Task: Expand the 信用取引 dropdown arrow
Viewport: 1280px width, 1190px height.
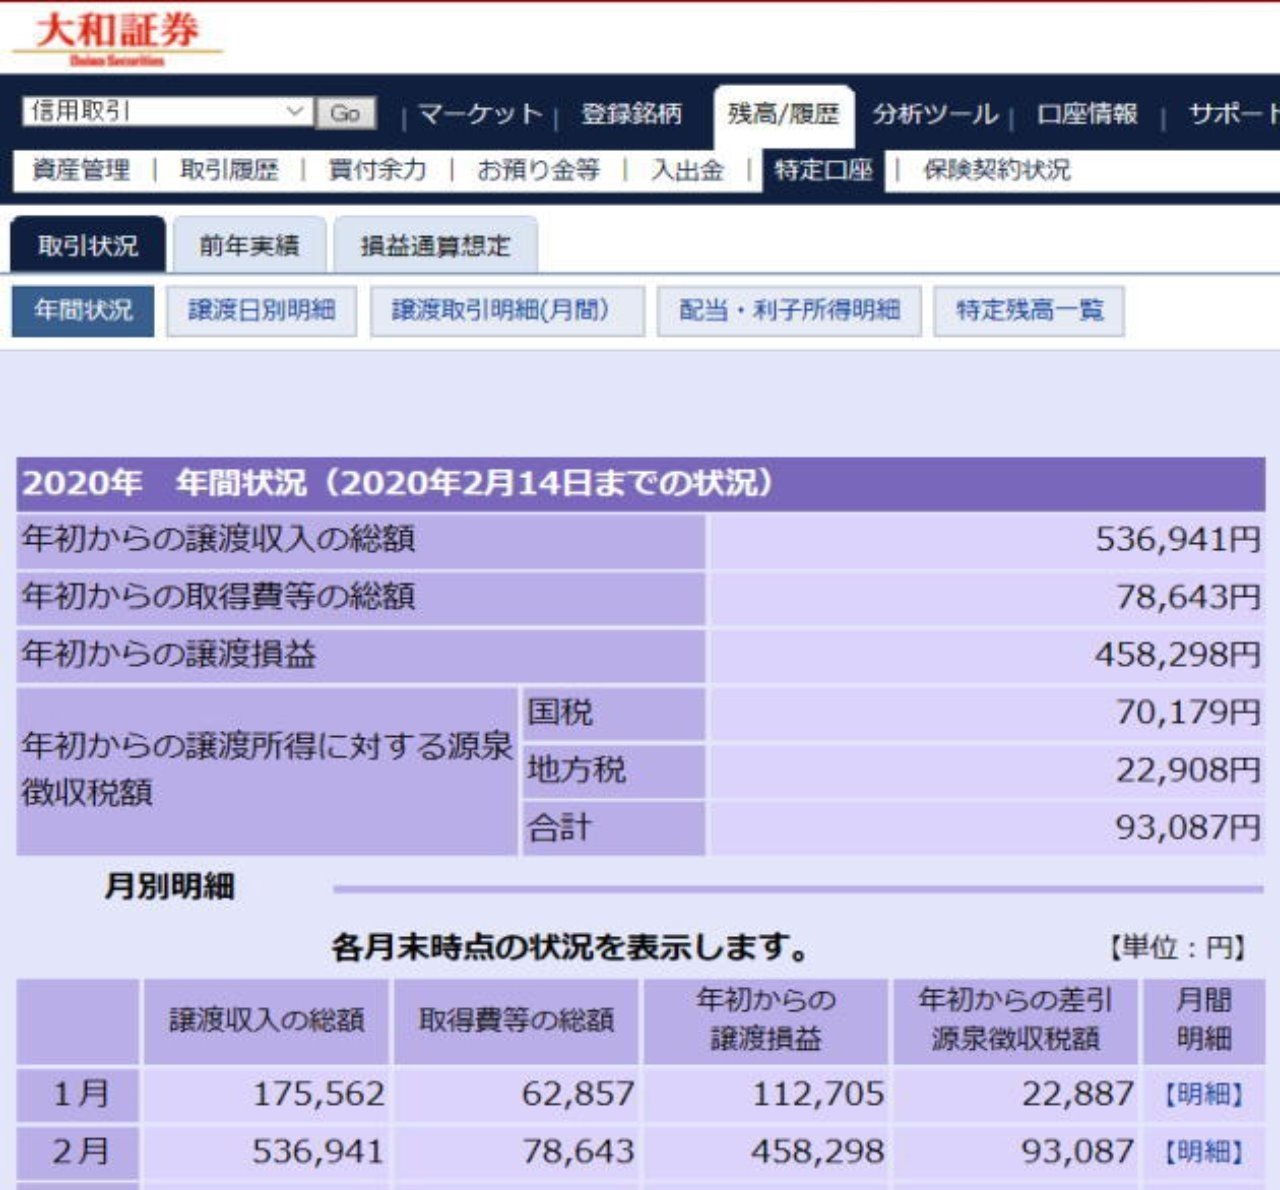Action: click(x=295, y=111)
